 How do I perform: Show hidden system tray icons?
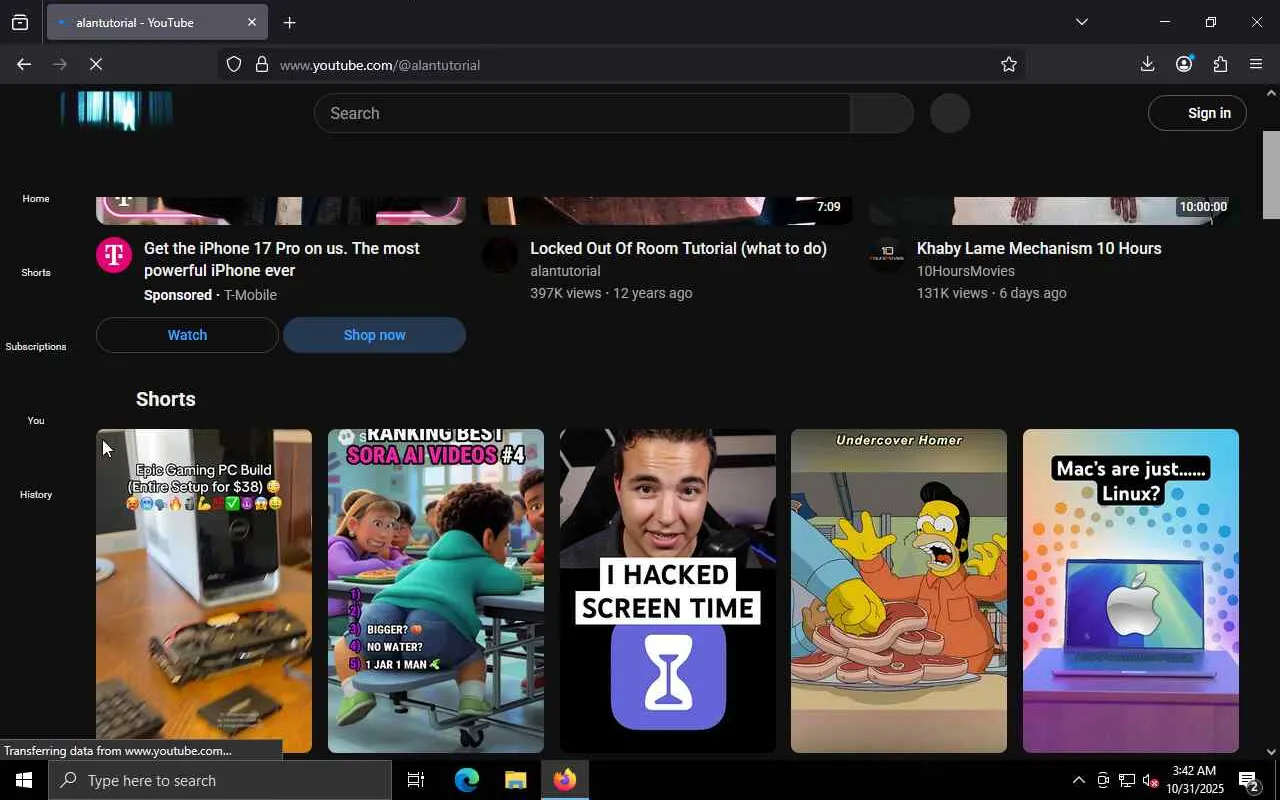(1078, 780)
